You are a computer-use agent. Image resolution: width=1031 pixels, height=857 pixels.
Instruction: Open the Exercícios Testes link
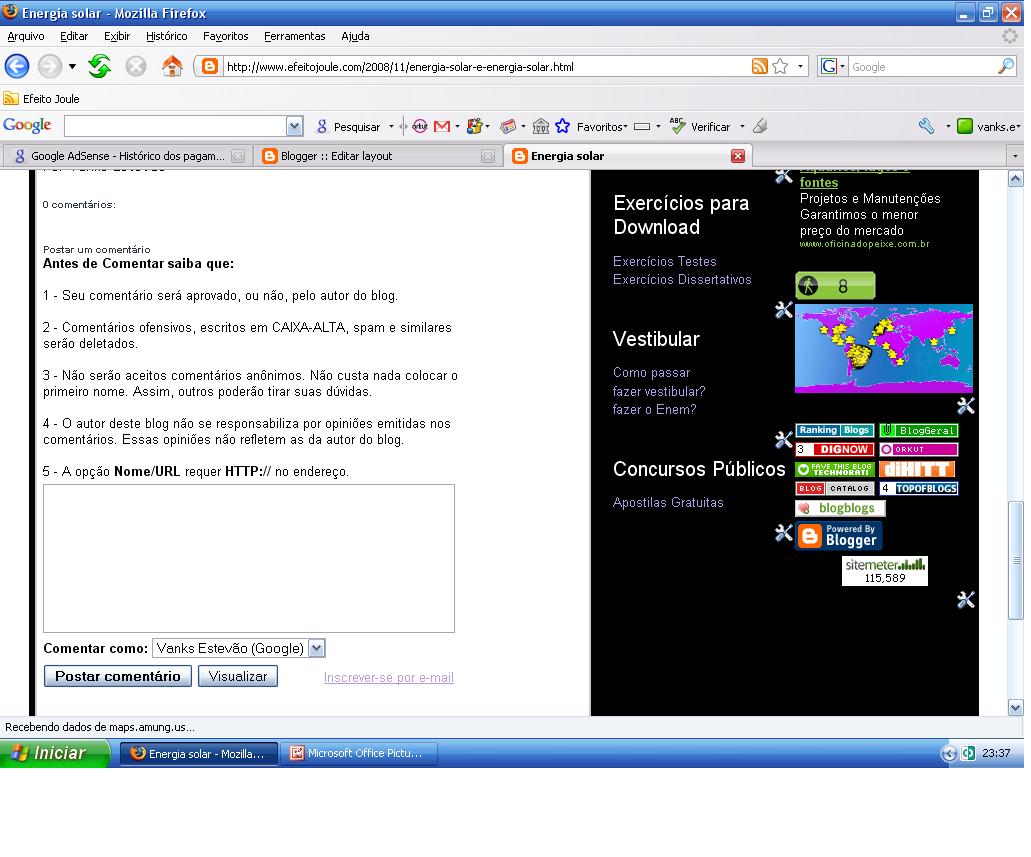(664, 261)
